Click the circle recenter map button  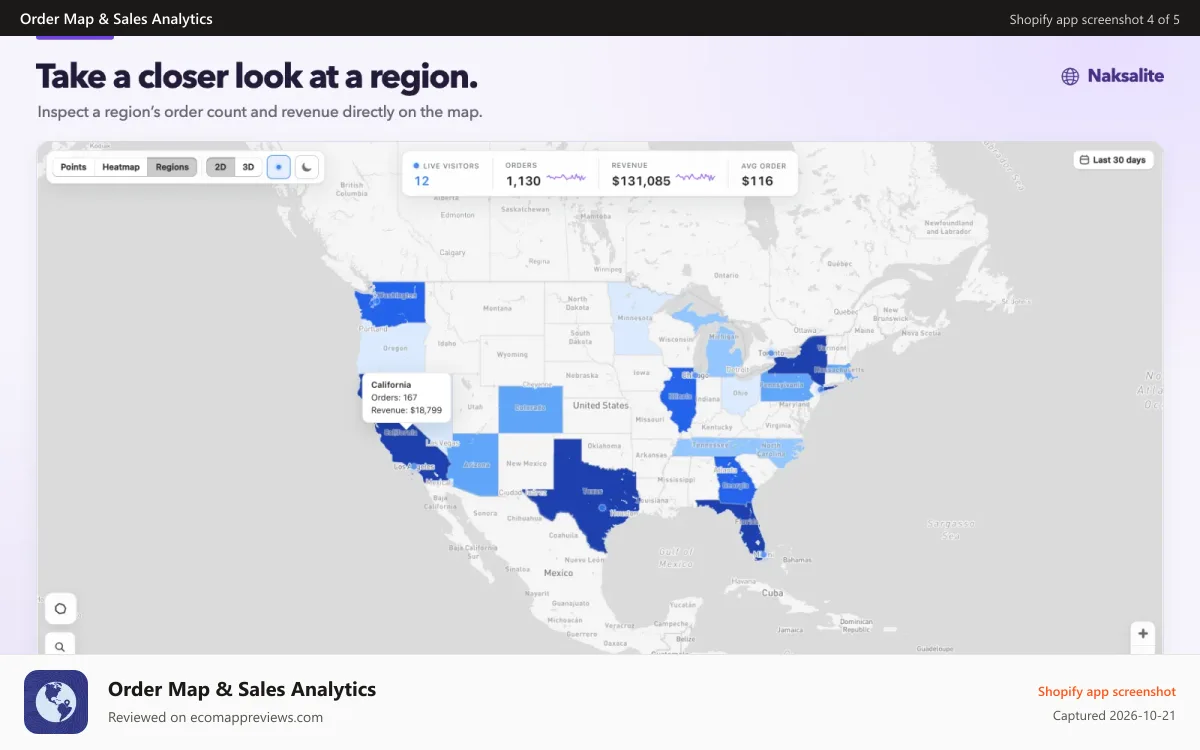coord(60,608)
